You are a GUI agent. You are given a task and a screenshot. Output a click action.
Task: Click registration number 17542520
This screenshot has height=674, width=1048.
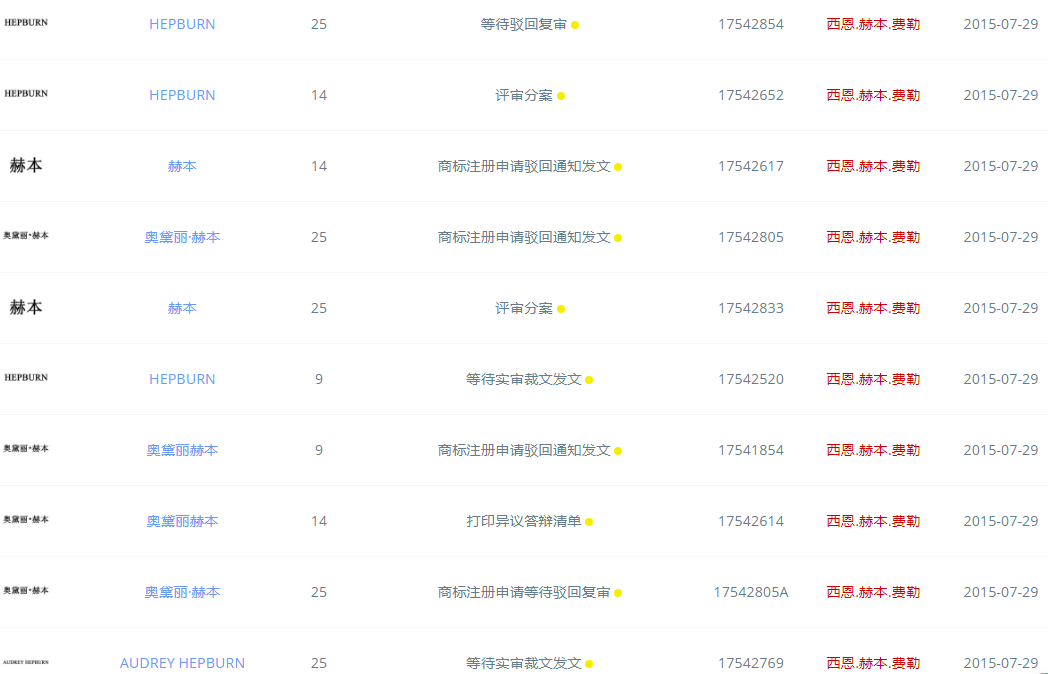click(751, 379)
